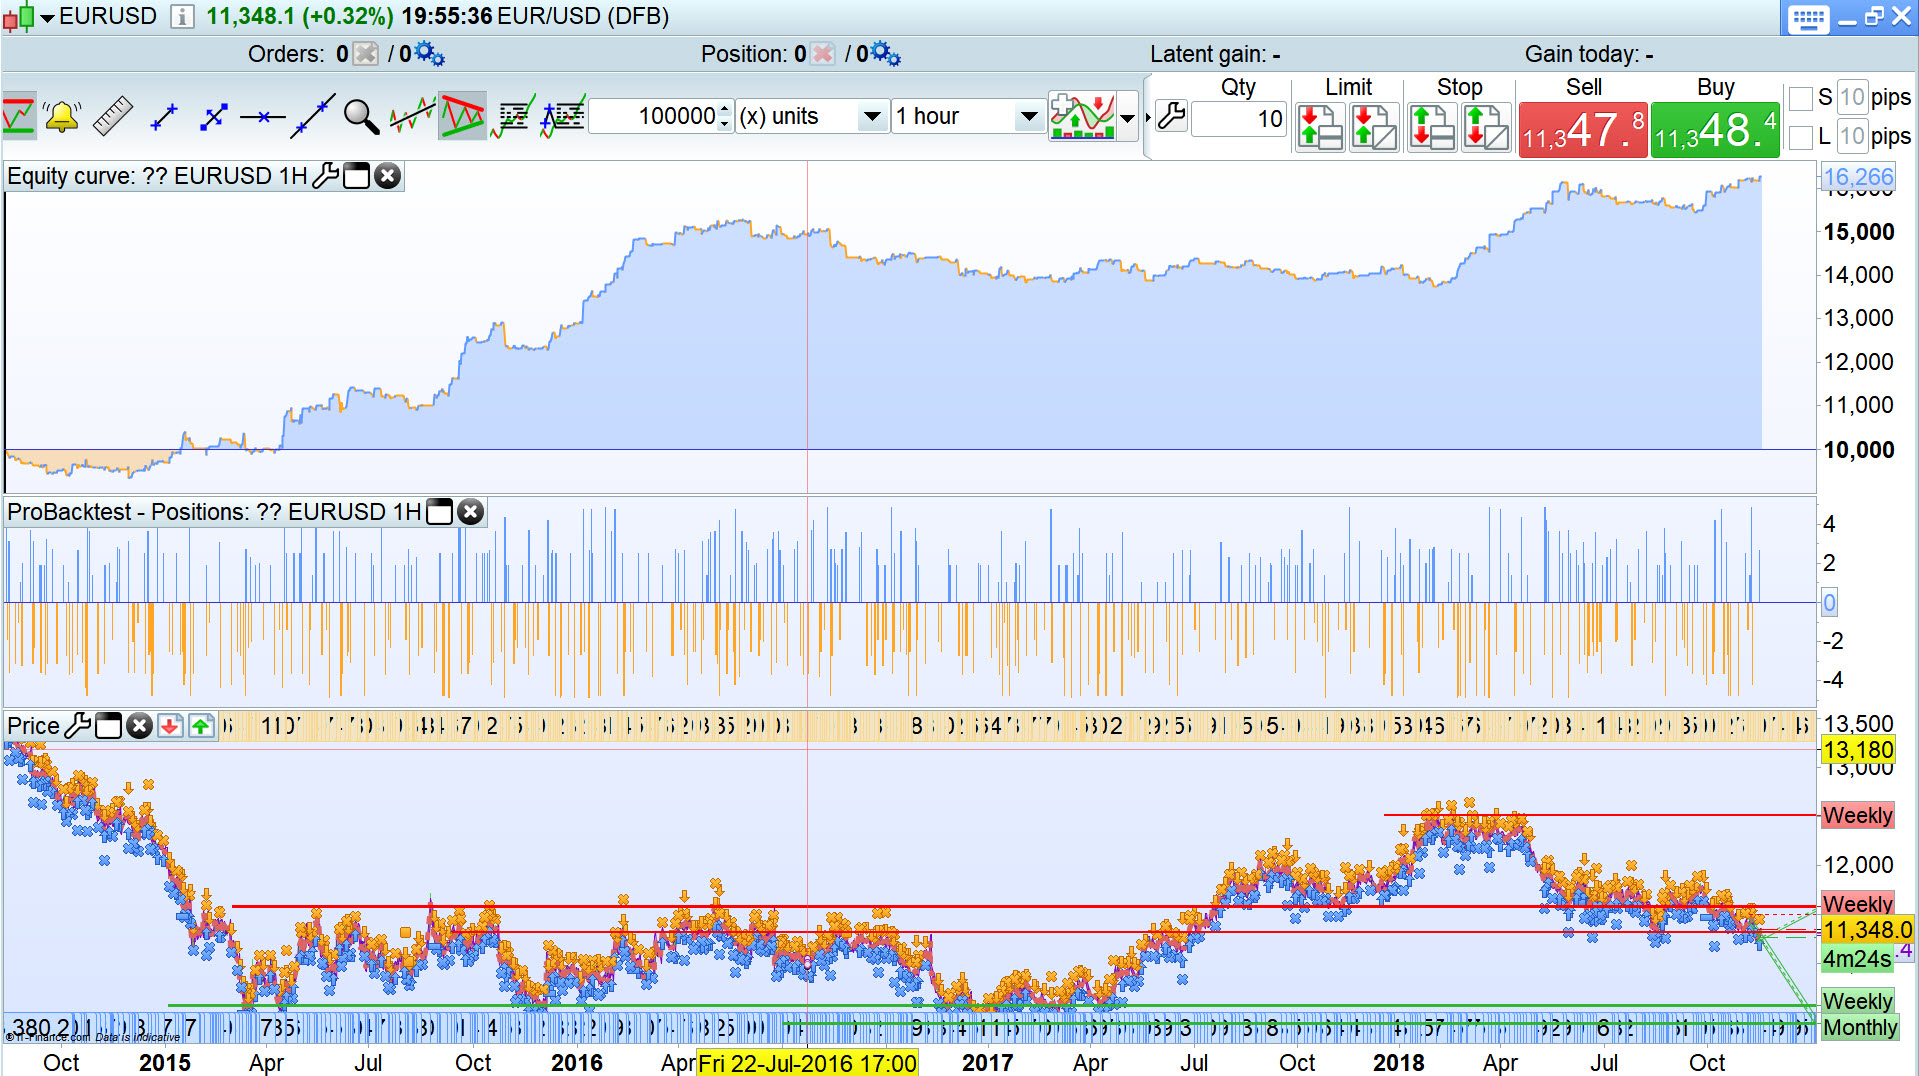
Task: Open the indicator trendline tool
Action: (412, 116)
